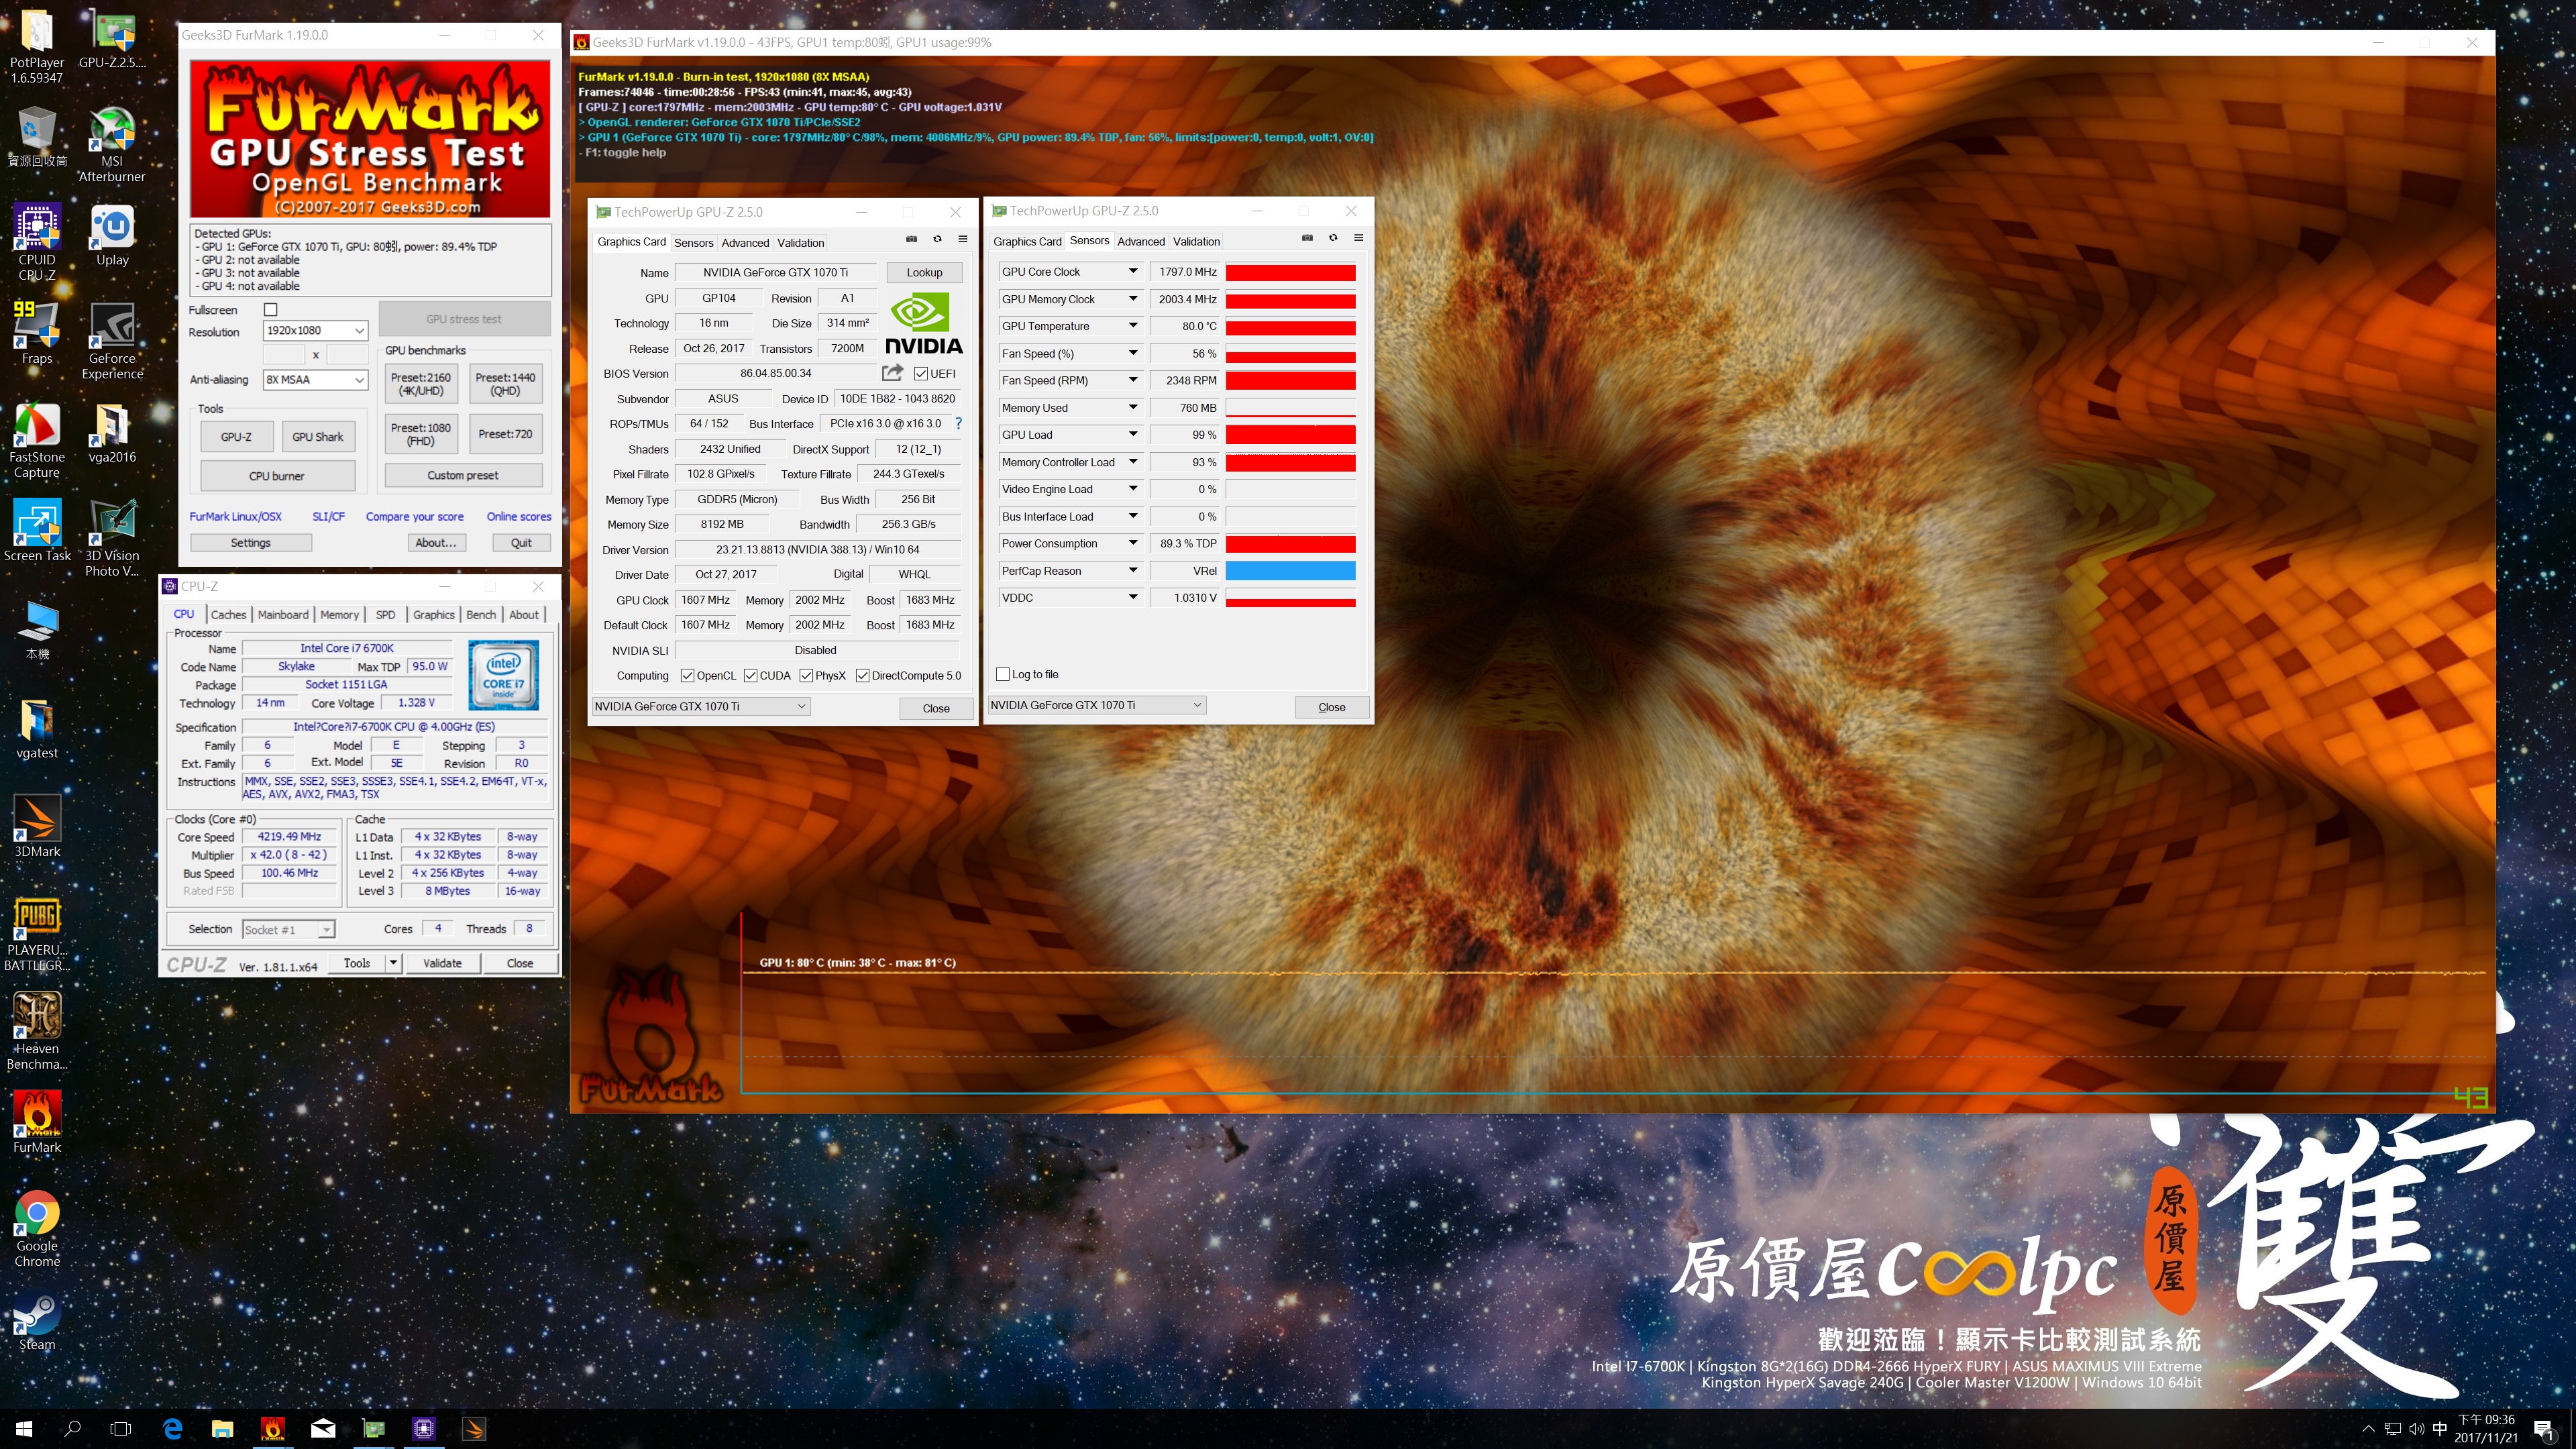Open Uplay desktop icon
Image resolution: width=2576 pixels, height=1449 pixels.
point(112,236)
